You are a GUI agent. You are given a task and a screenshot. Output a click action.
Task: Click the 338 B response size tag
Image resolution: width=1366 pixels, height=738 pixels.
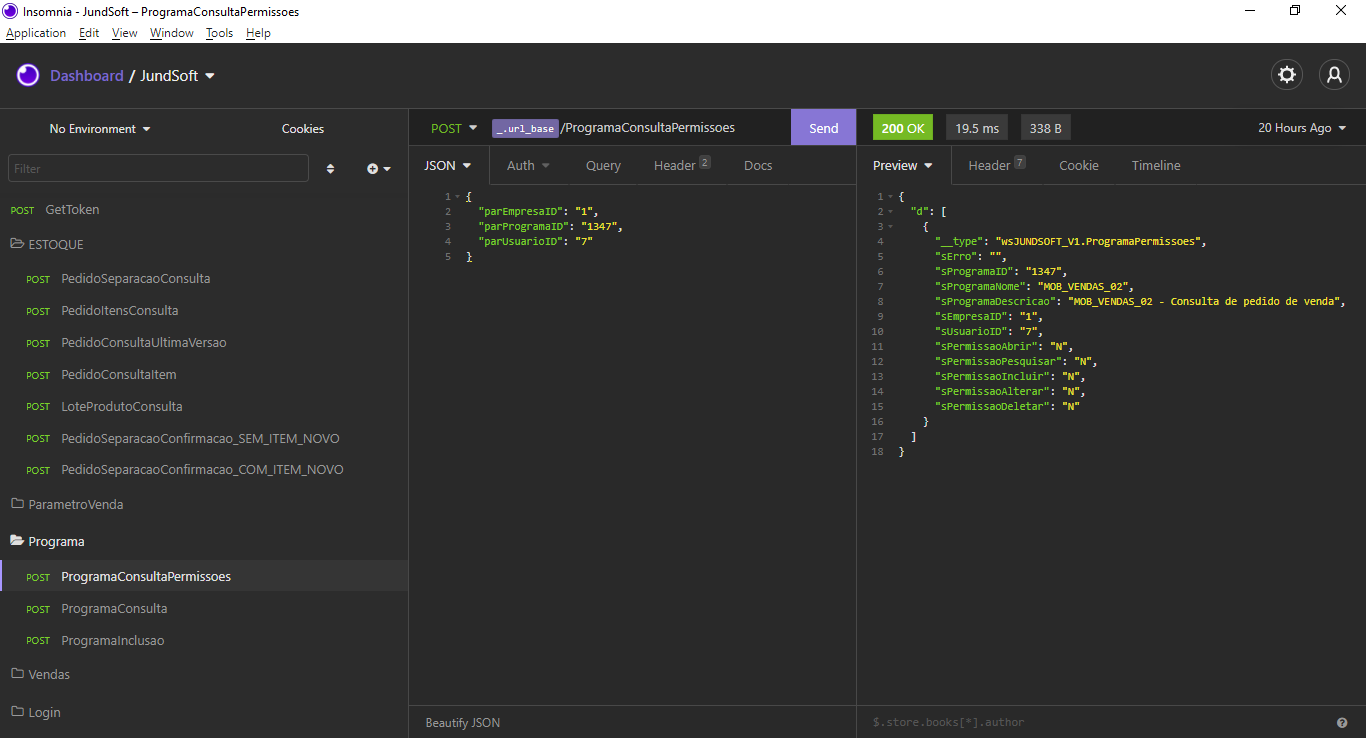click(x=1046, y=128)
